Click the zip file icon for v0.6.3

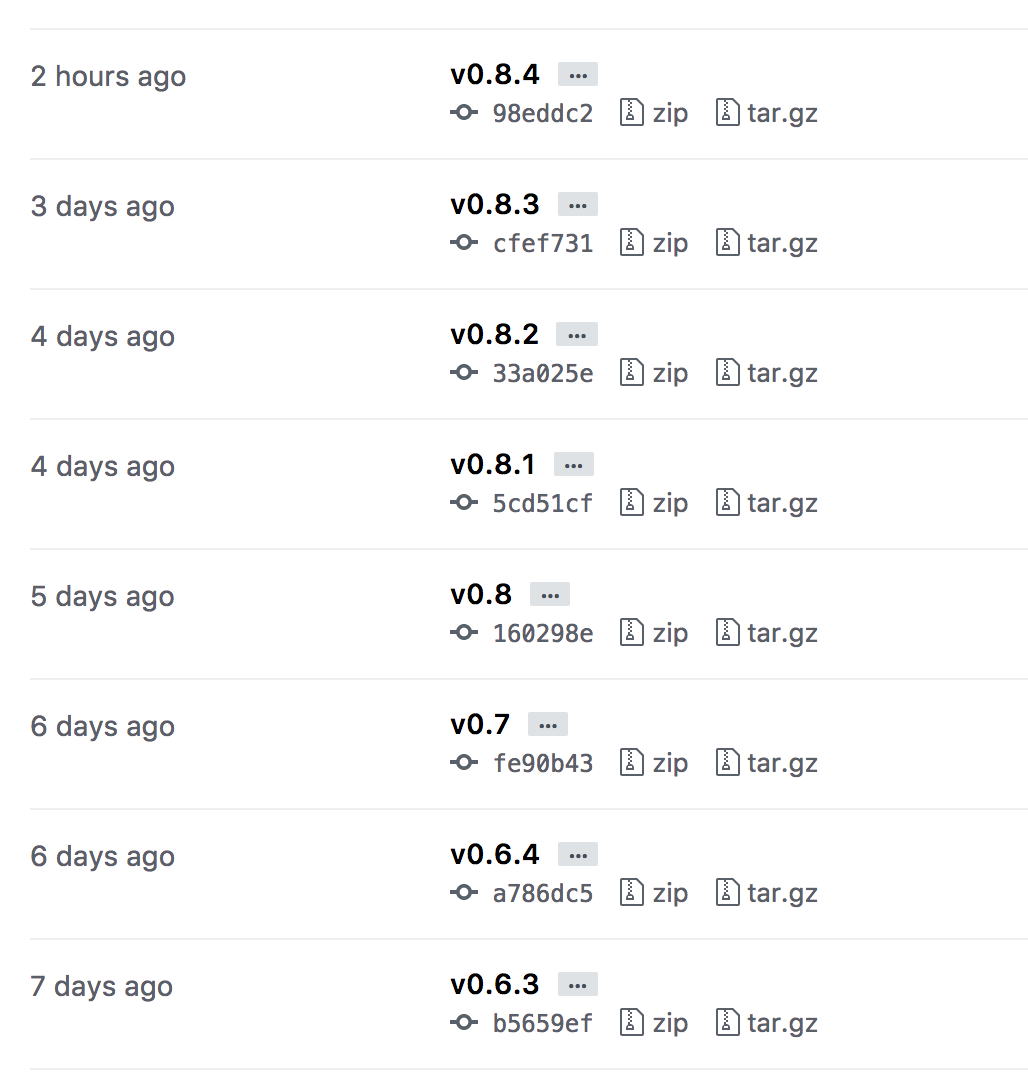point(632,1023)
